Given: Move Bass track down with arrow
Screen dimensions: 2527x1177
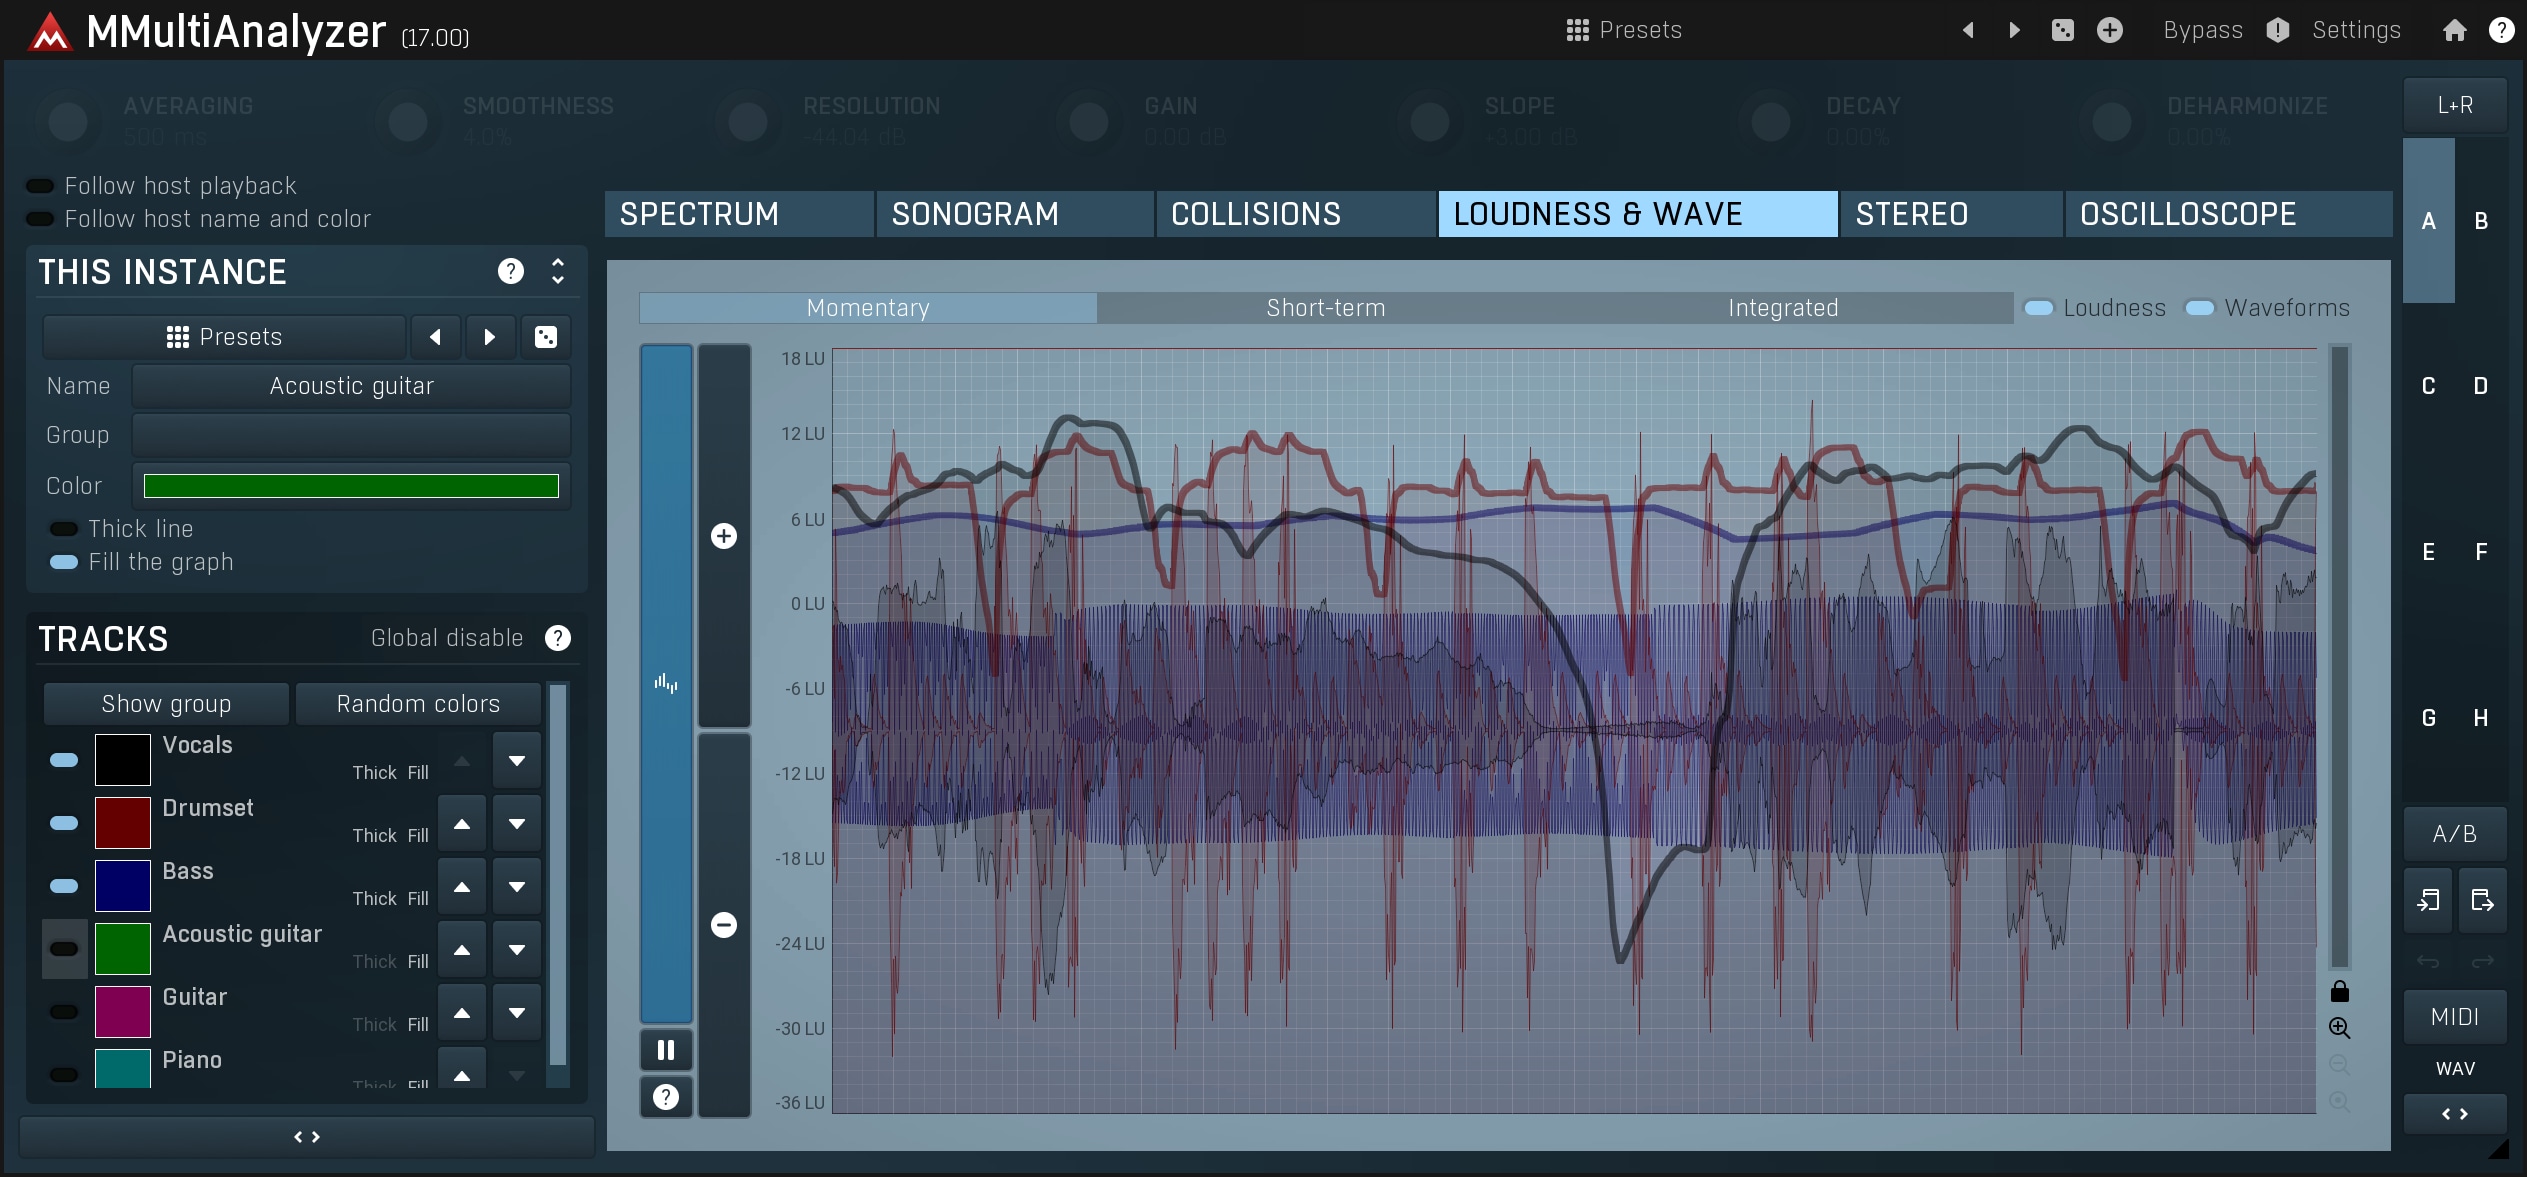Looking at the screenshot, I should coord(517,887).
